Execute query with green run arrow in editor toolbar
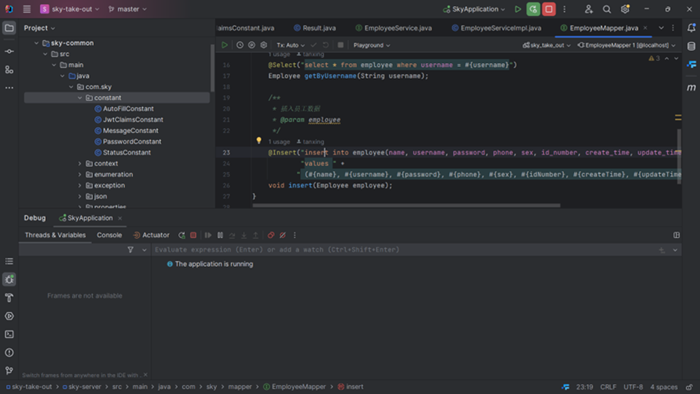 225,45
